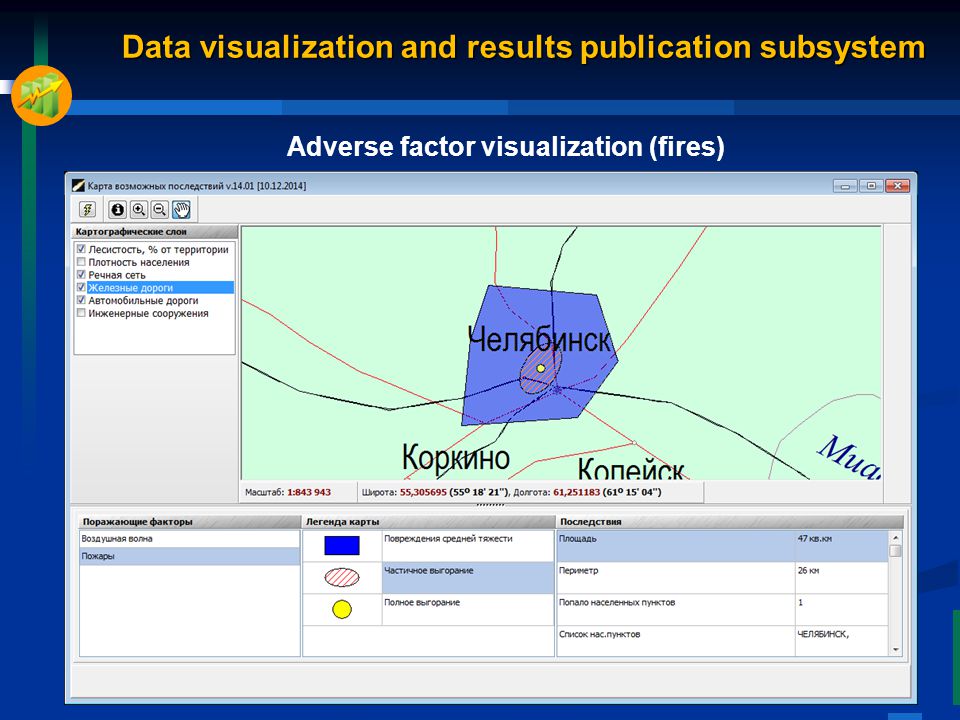Click scroll down arrow in Последствия table

click(x=896, y=650)
